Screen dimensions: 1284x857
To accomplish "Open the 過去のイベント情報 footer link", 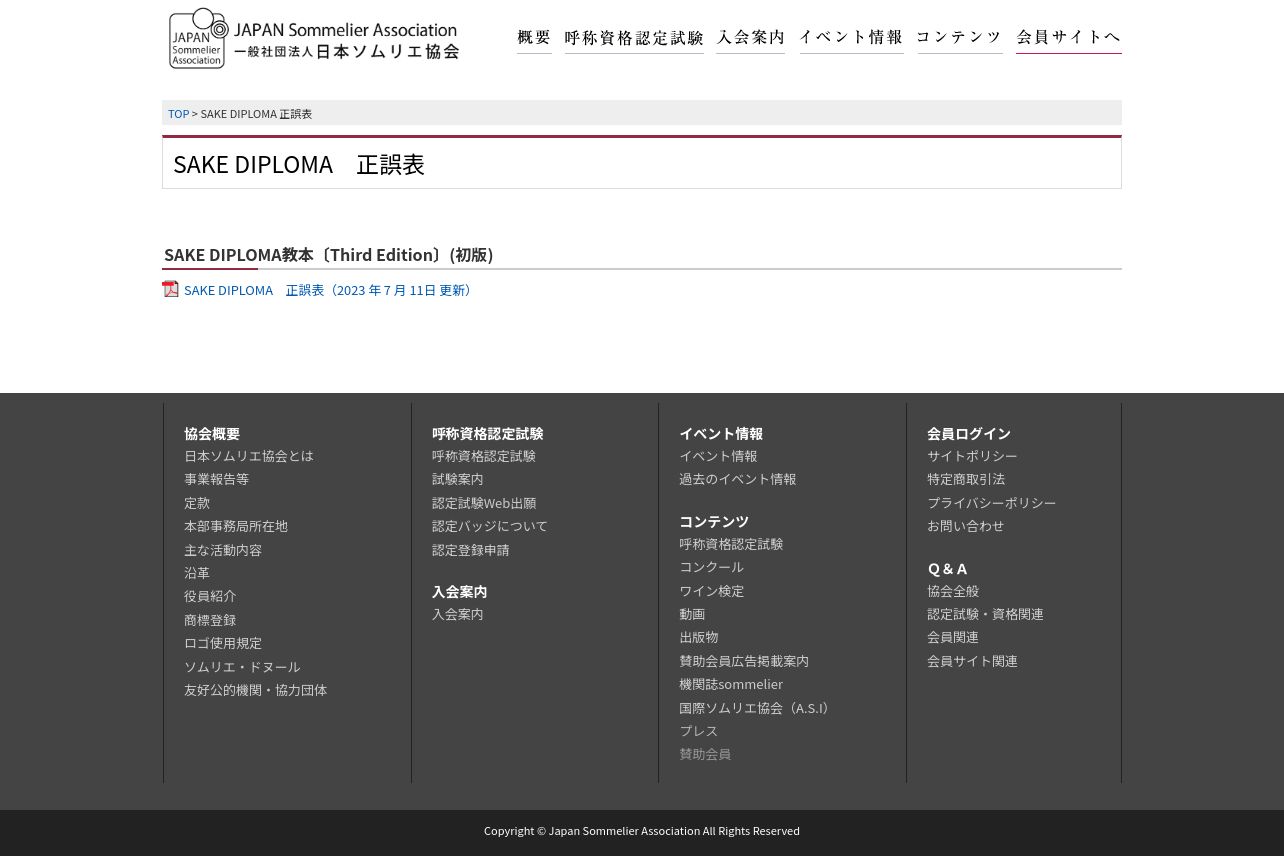I will (738, 479).
